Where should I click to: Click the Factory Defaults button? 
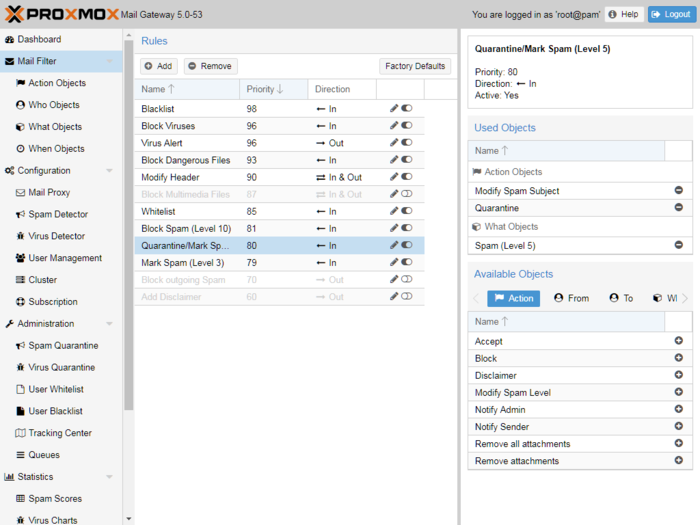(x=415, y=66)
